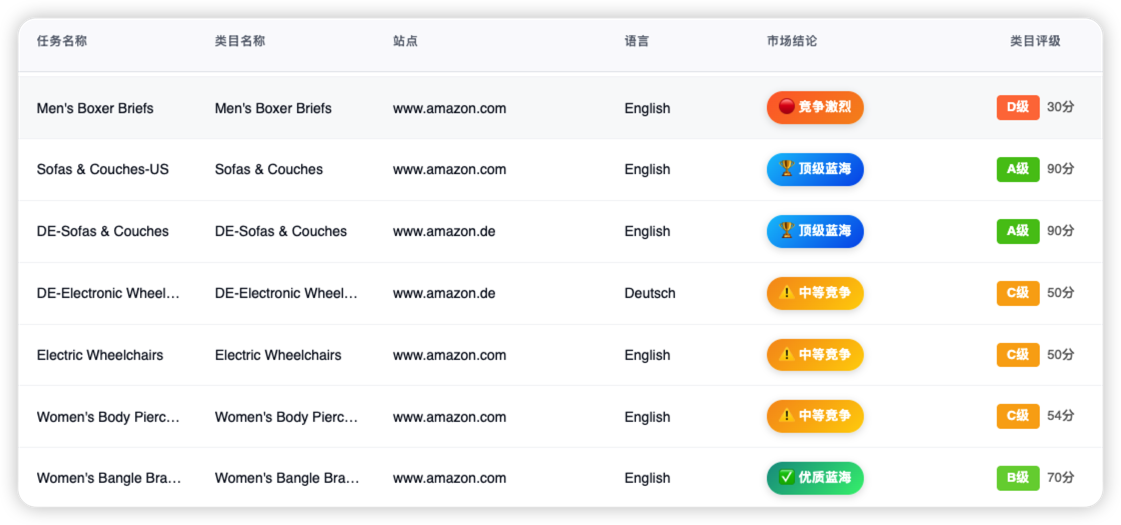Click English in Women's Body Pierc… row

tap(648, 418)
